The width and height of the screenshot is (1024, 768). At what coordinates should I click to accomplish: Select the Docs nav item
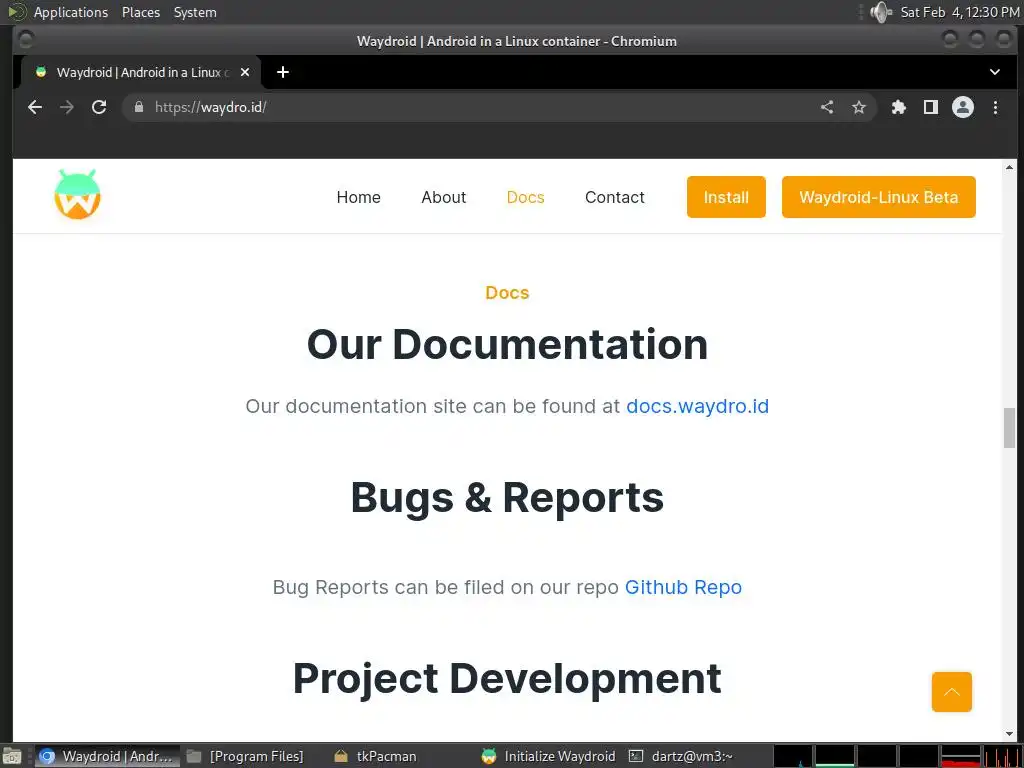pos(525,197)
